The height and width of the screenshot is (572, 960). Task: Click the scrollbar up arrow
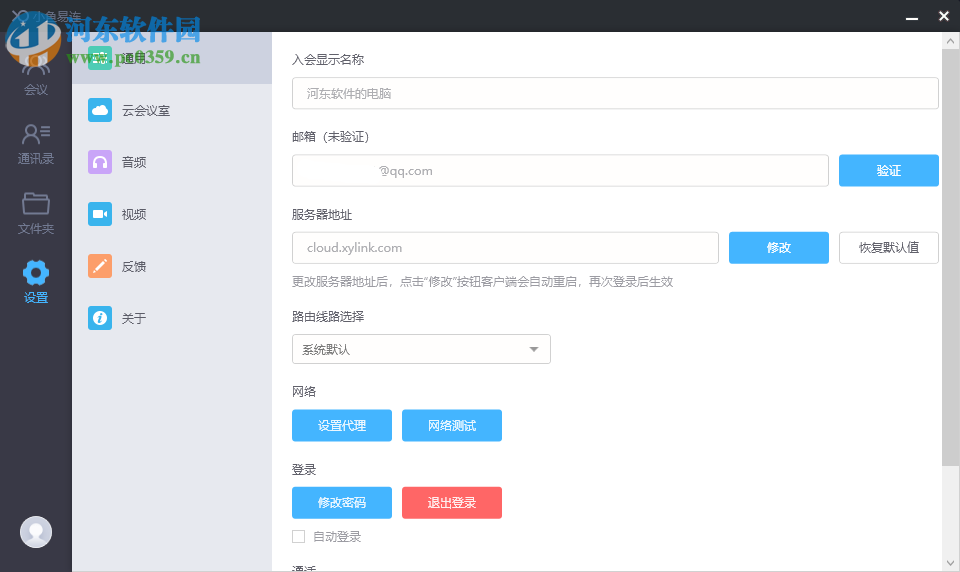pos(950,41)
